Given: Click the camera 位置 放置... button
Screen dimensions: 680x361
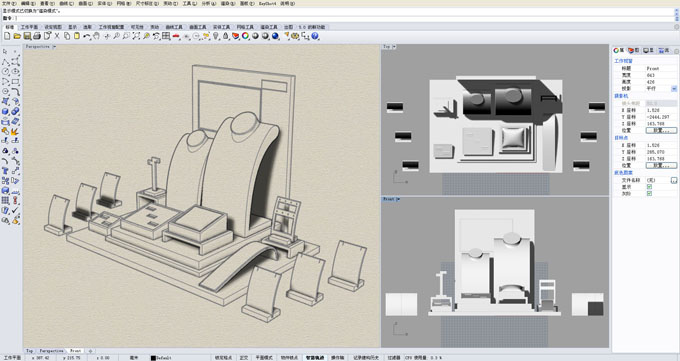Looking at the screenshot, I should point(661,130).
